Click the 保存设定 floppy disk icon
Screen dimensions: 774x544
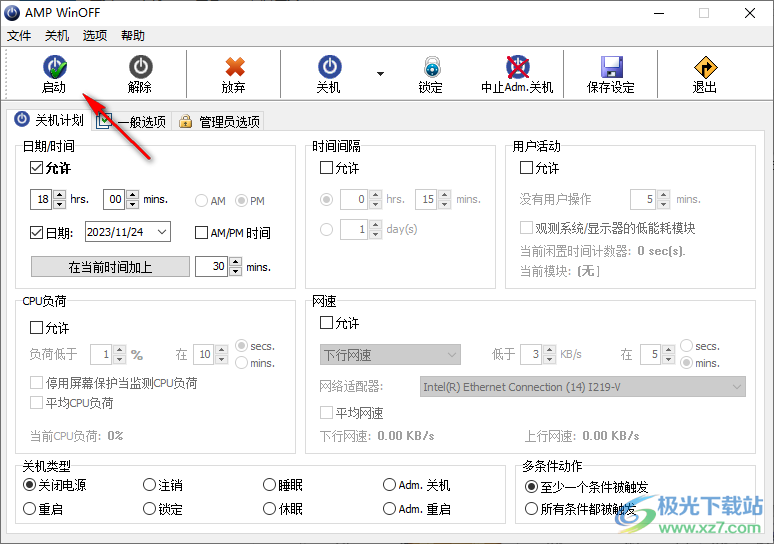[x=612, y=68]
